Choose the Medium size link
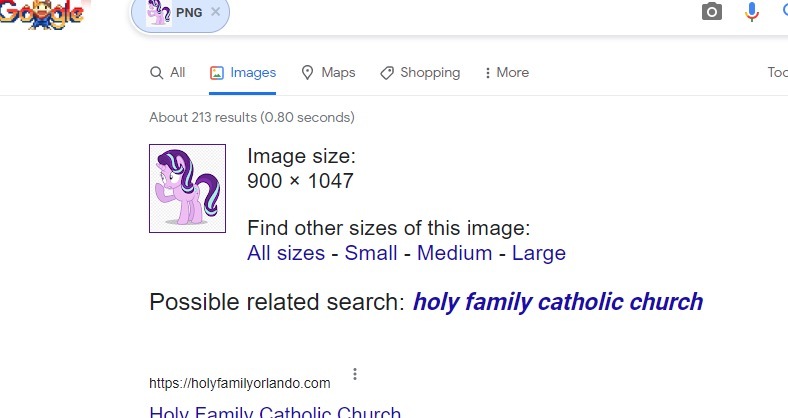Viewport: 788px width, 418px height. coord(454,253)
